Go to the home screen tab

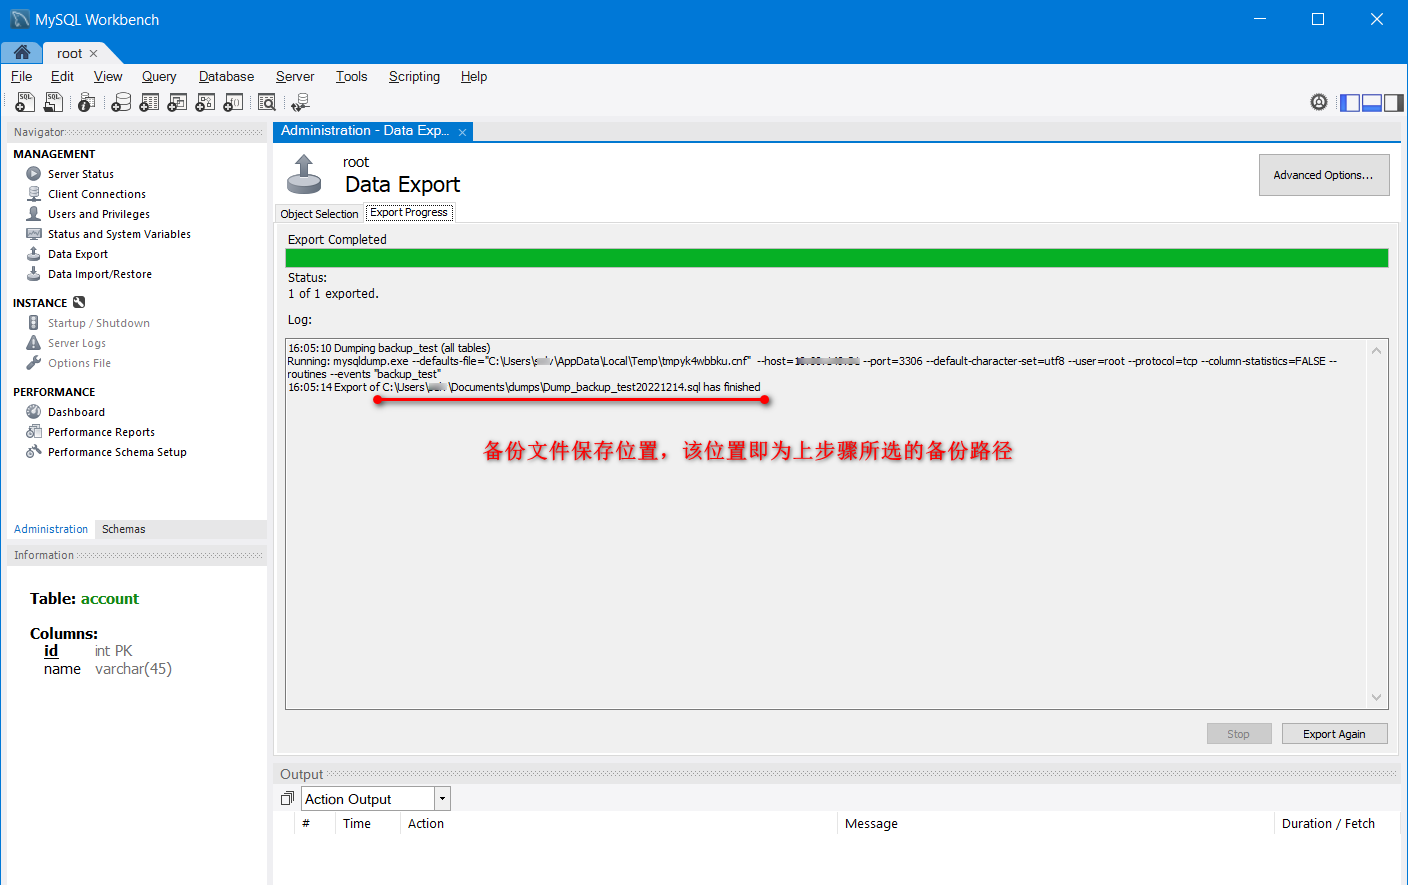21,53
